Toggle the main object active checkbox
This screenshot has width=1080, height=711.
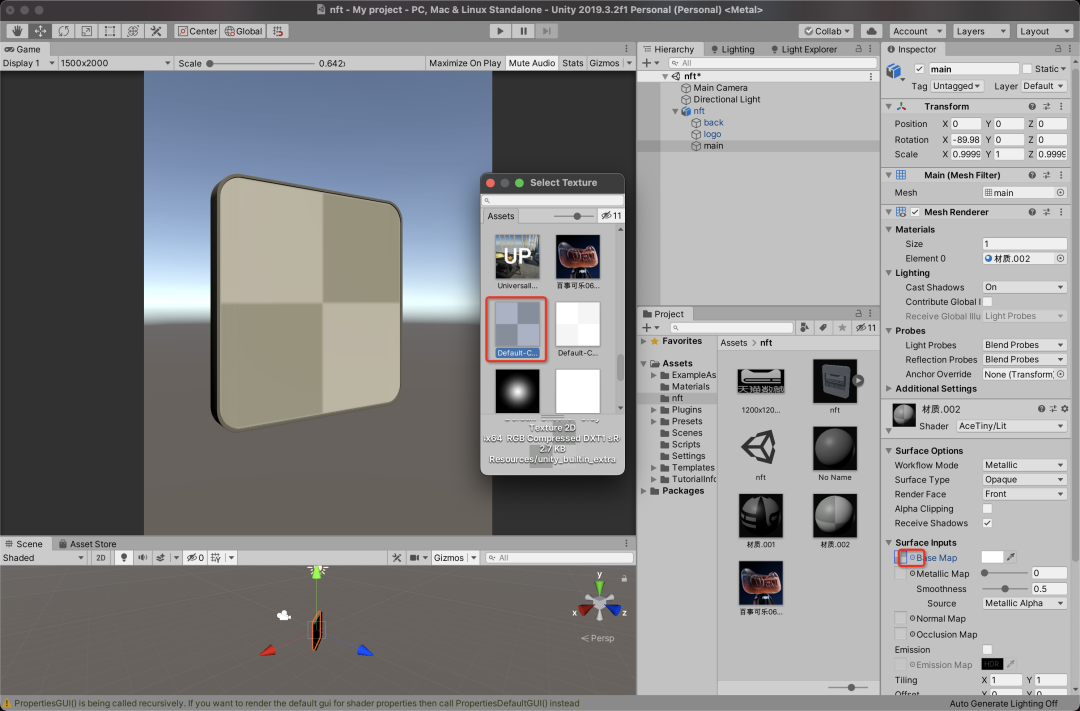[919, 69]
